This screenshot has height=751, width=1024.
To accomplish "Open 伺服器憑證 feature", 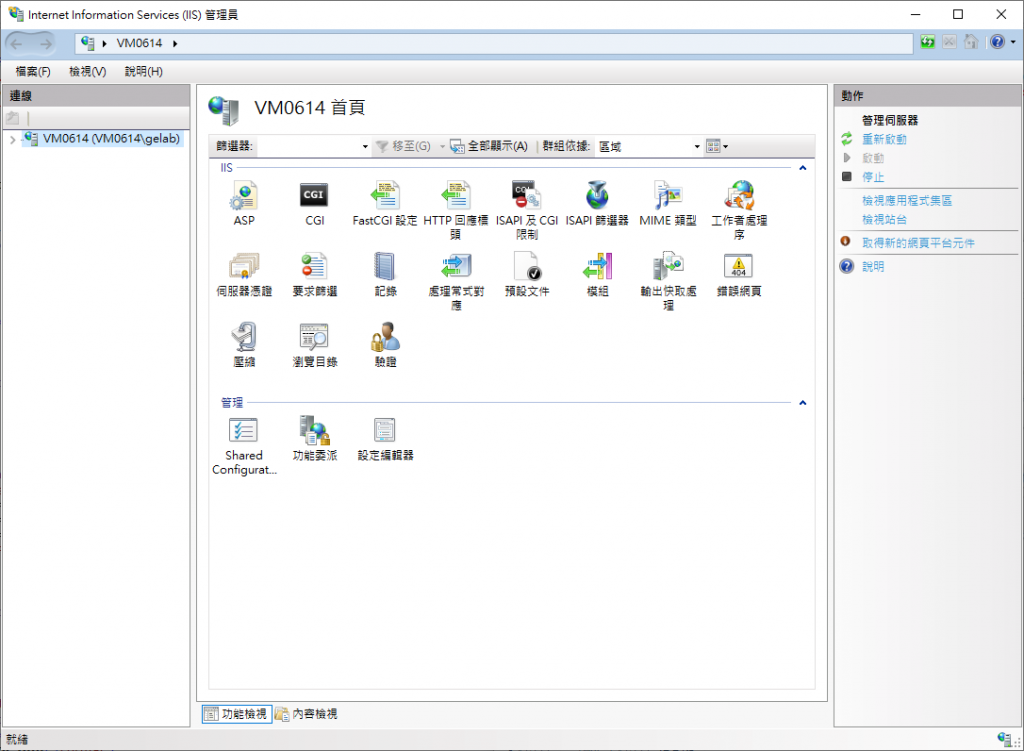I will [244, 274].
